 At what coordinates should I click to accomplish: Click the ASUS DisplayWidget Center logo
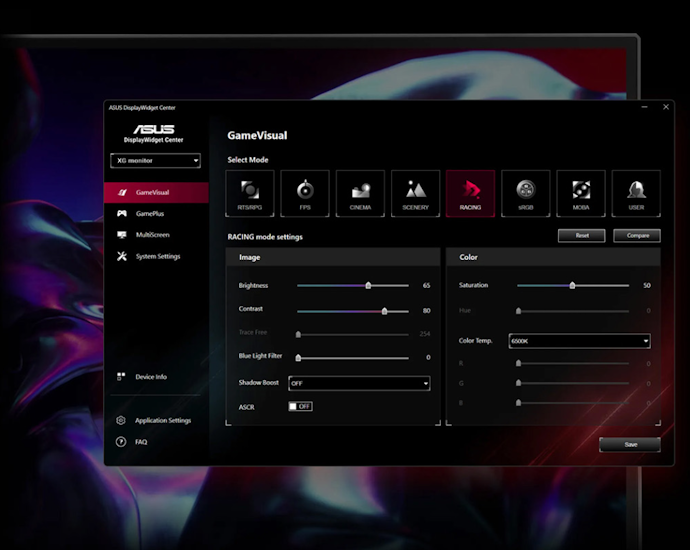tap(154, 134)
